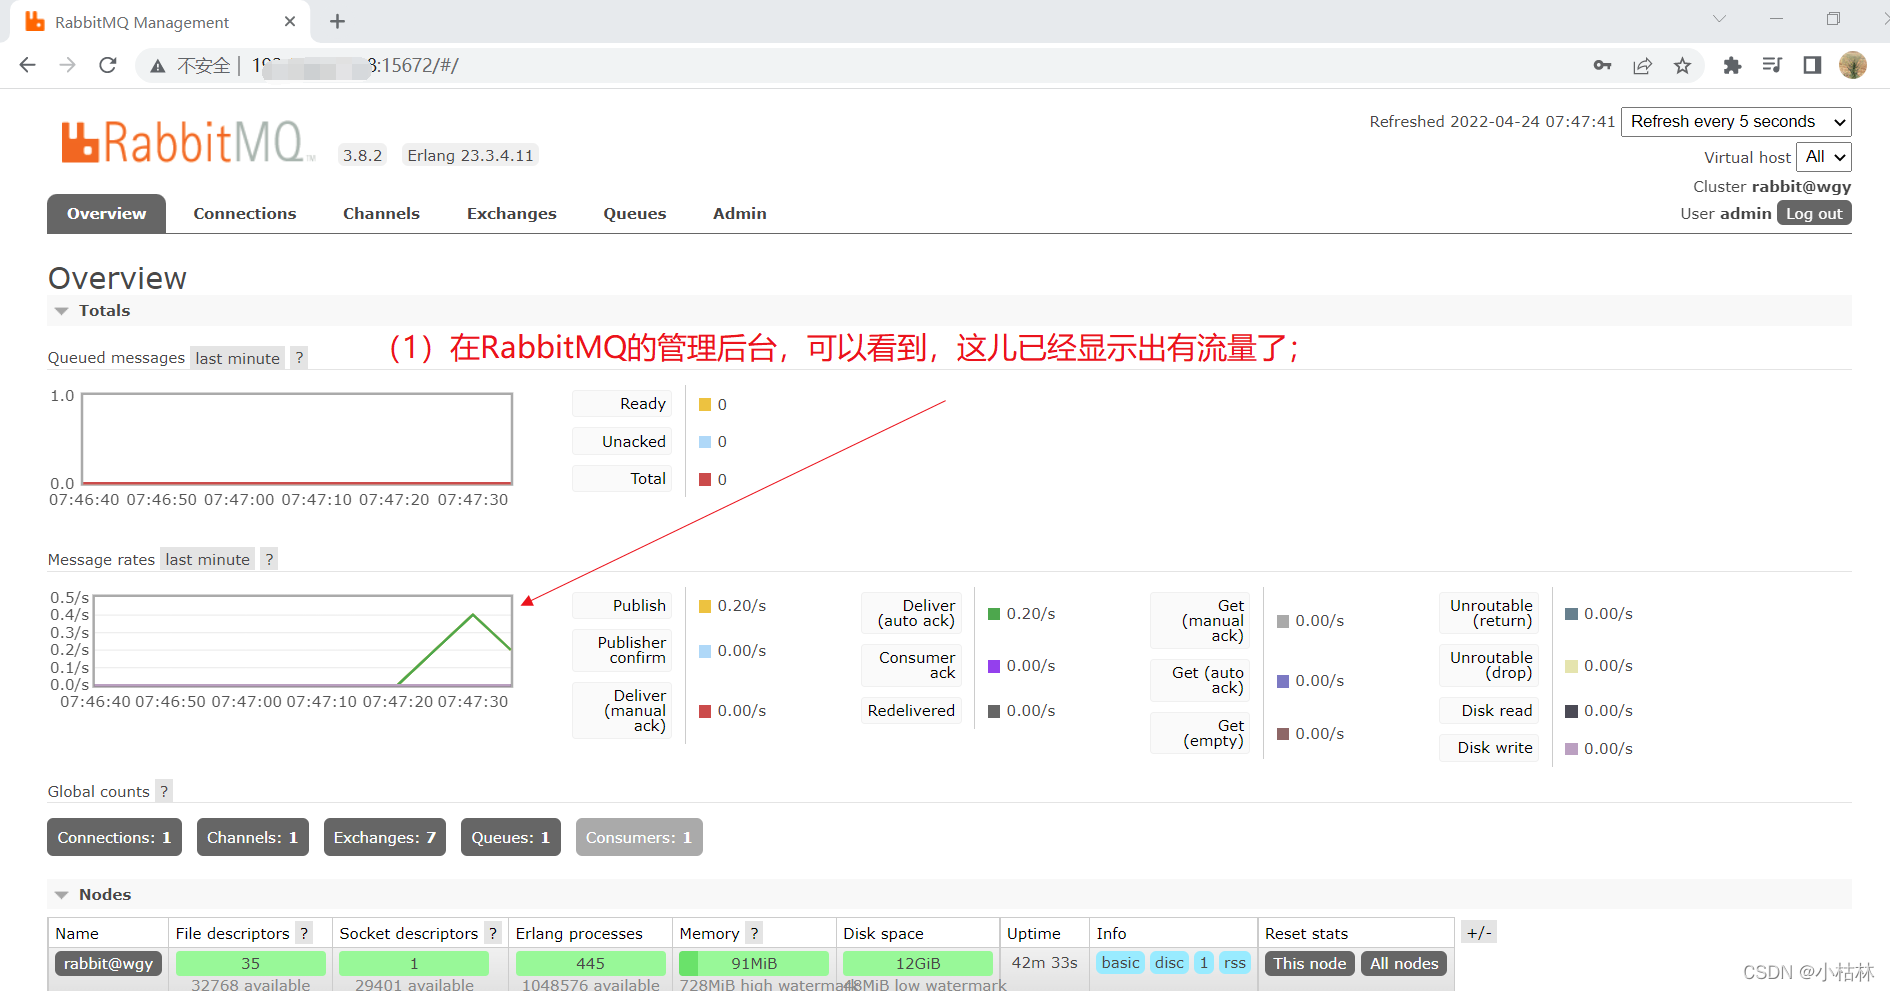
Task: Click the Consumer ack purple swatch
Action: pos(994,666)
